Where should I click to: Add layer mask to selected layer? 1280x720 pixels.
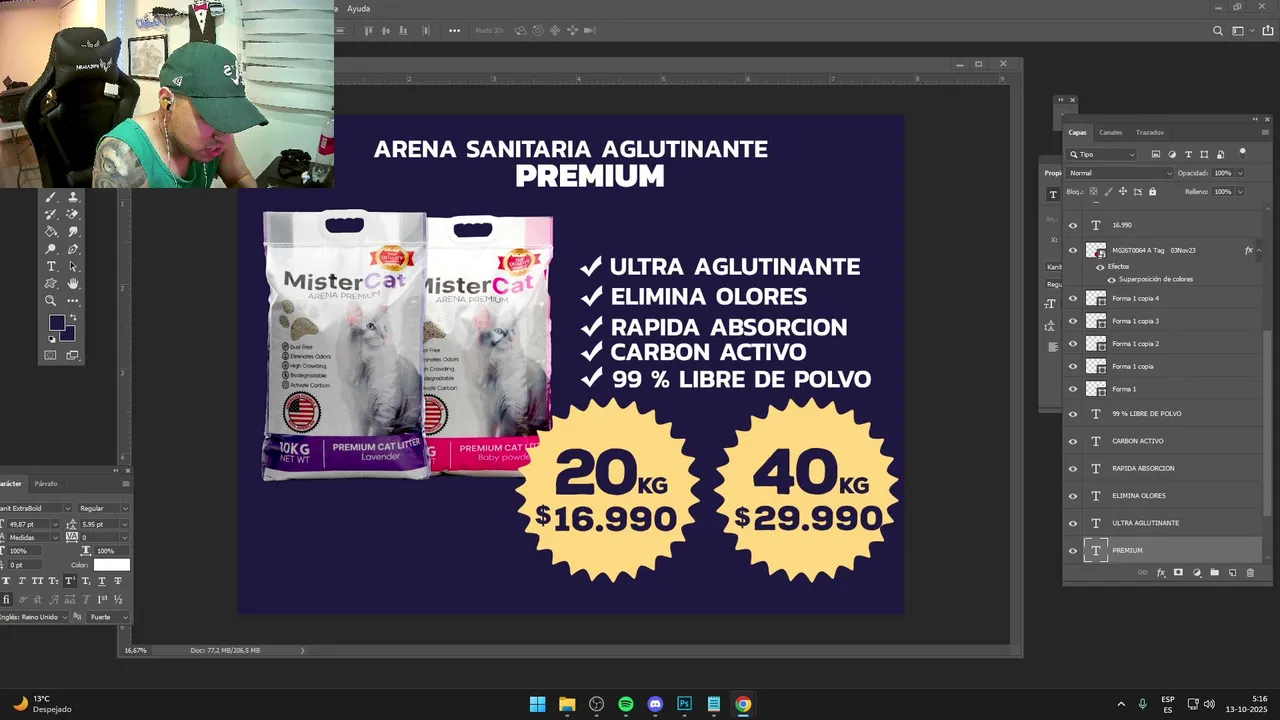pyautogui.click(x=1178, y=573)
